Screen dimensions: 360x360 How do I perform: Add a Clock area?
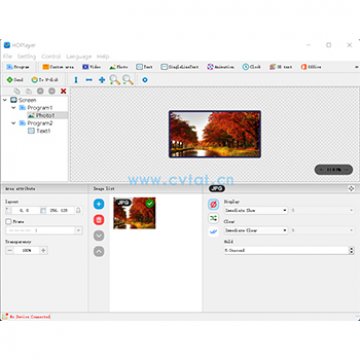coord(252,67)
